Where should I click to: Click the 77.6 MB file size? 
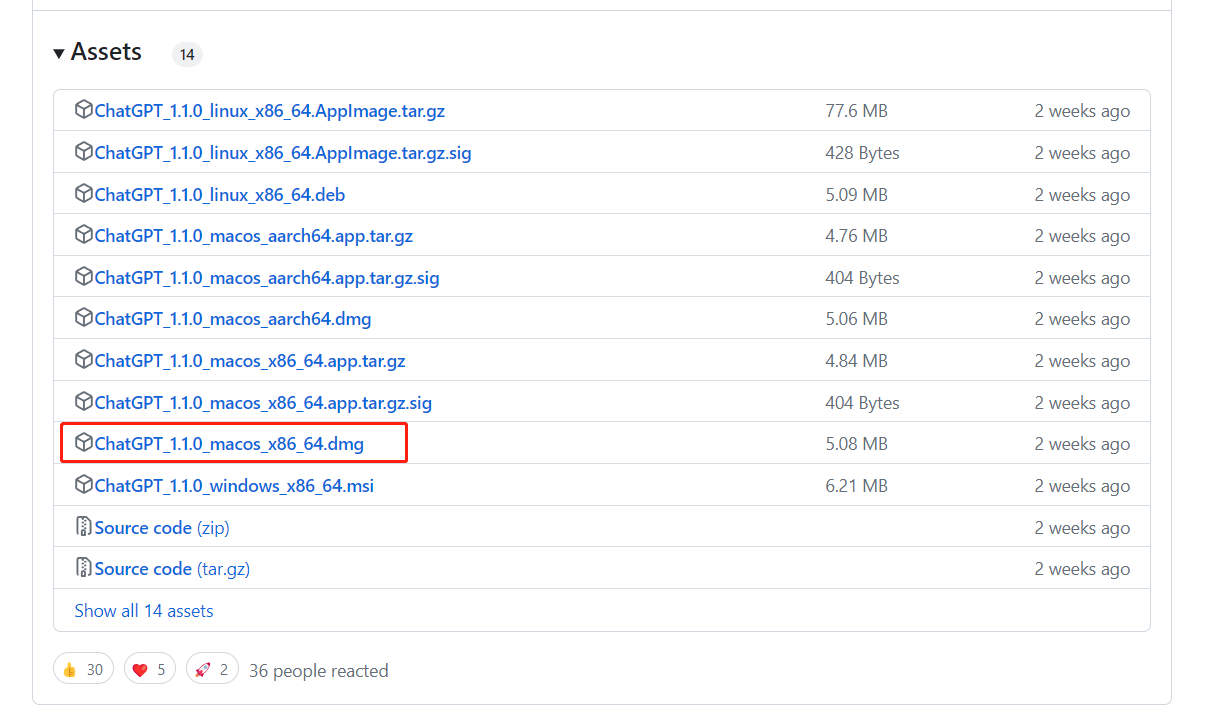tap(856, 111)
